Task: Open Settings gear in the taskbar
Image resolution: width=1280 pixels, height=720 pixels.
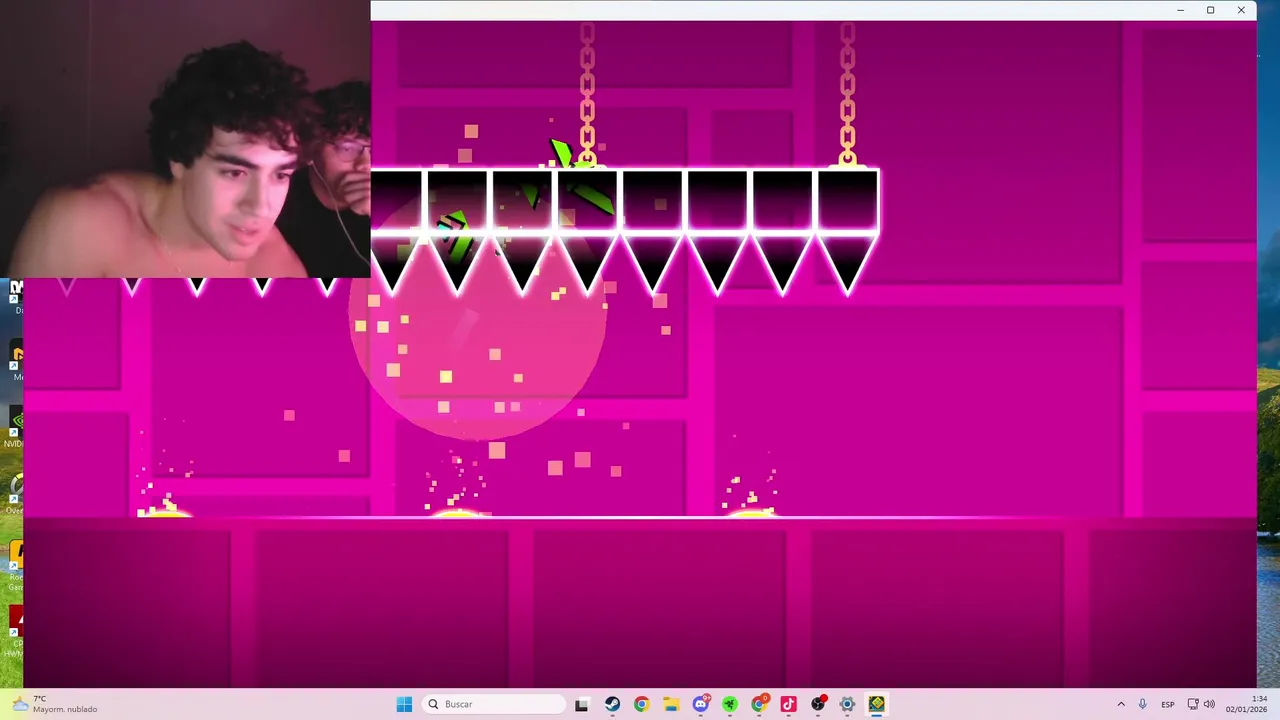Action: pos(847,704)
